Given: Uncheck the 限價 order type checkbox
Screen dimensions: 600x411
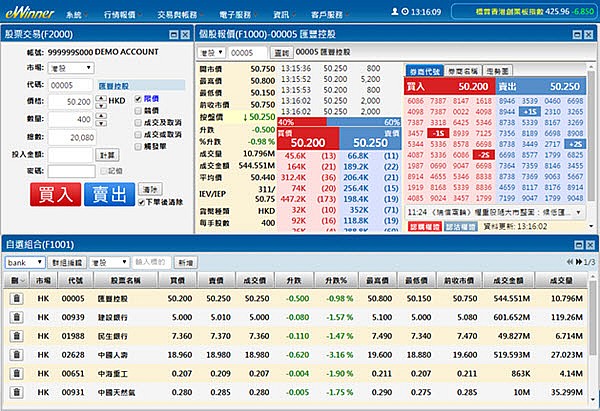Looking at the screenshot, I should pos(138,99).
